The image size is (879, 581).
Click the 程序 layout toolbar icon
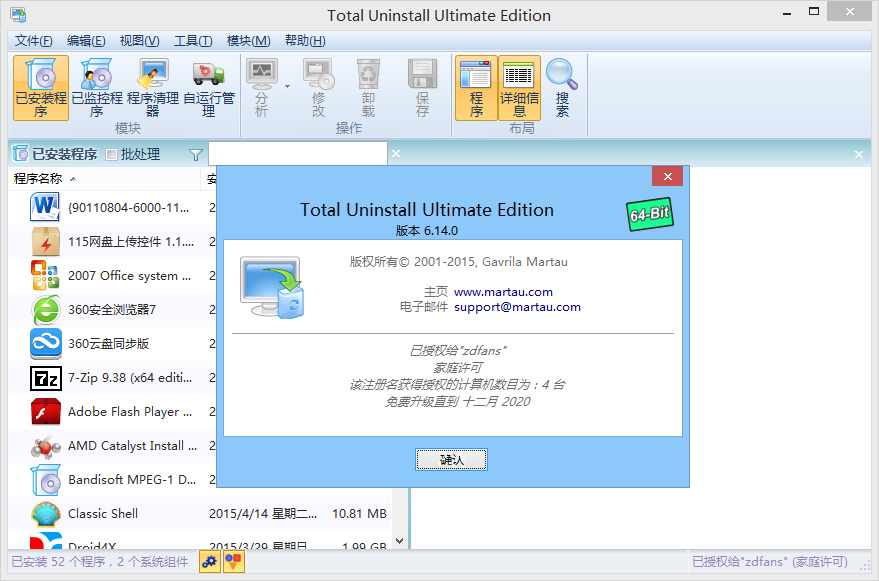pos(478,88)
